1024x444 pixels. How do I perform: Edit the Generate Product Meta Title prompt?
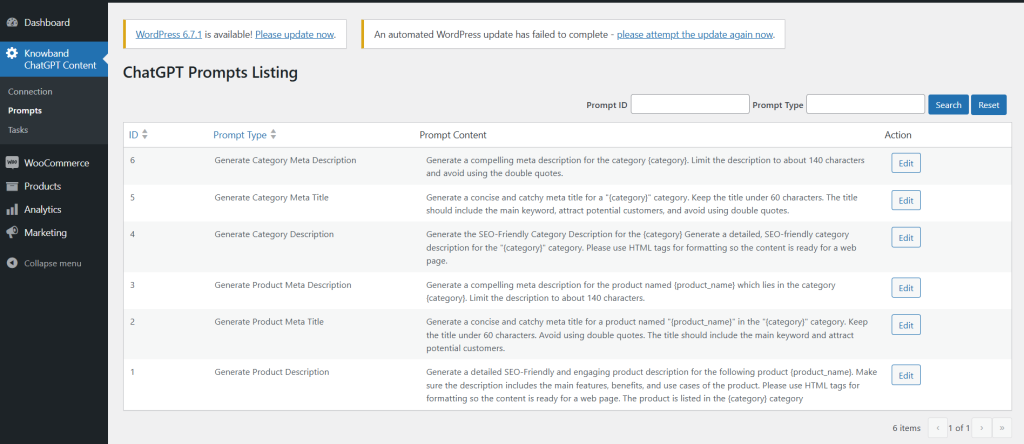point(906,325)
